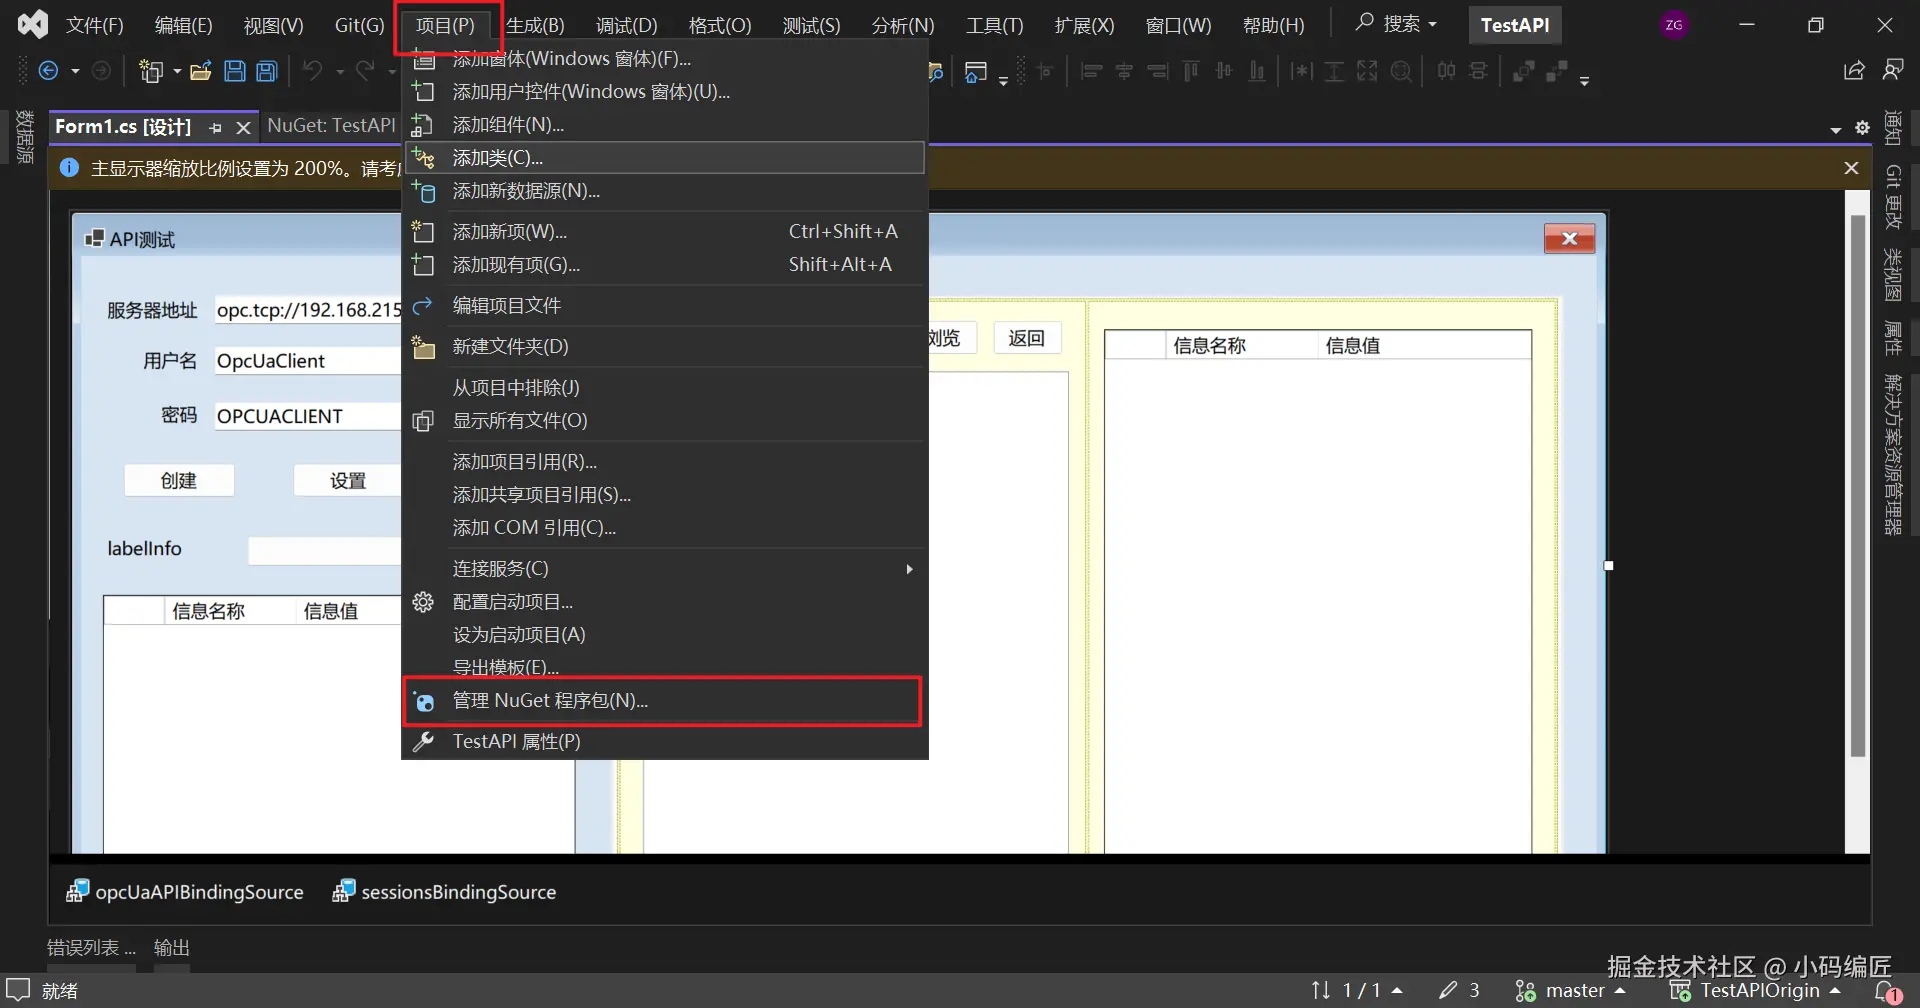Open the 1/1 push-pull status dropdown

pos(1356,991)
